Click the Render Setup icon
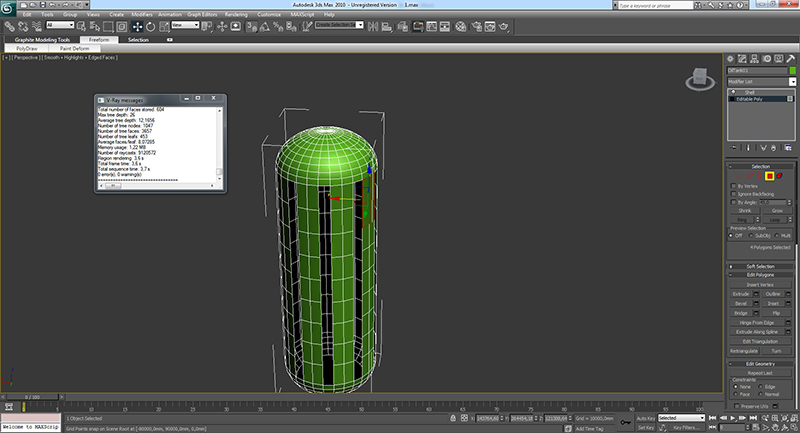800x433 pixels. tap(477, 27)
